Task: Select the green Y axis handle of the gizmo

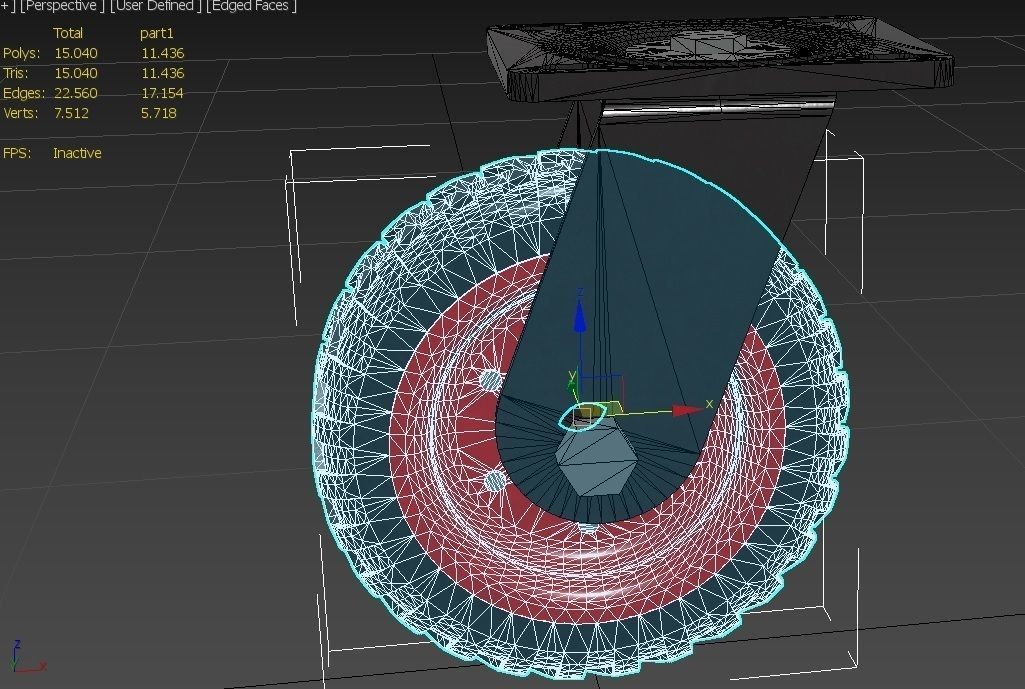Action: point(573,386)
